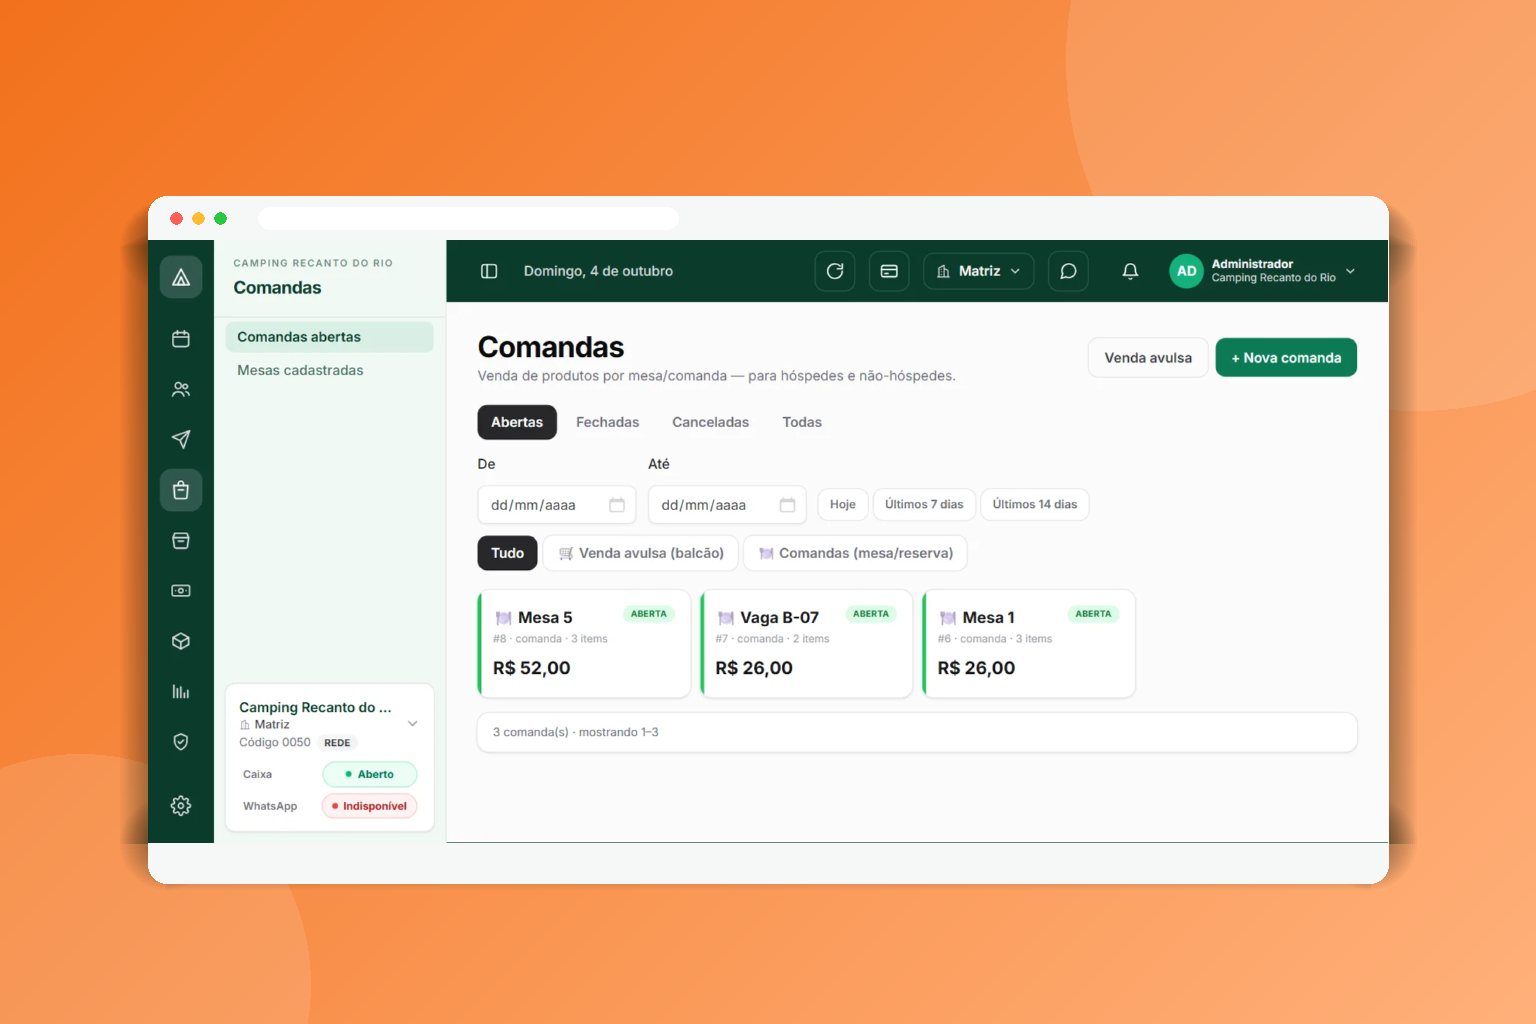Select the Tudo filter chip

click(x=507, y=553)
